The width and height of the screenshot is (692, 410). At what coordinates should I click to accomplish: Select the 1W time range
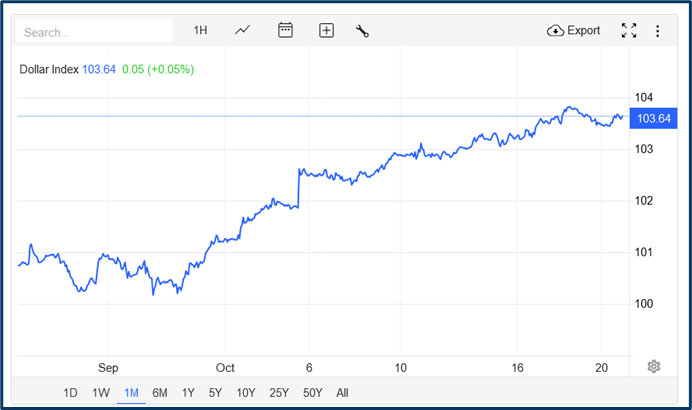pos(101,393)
